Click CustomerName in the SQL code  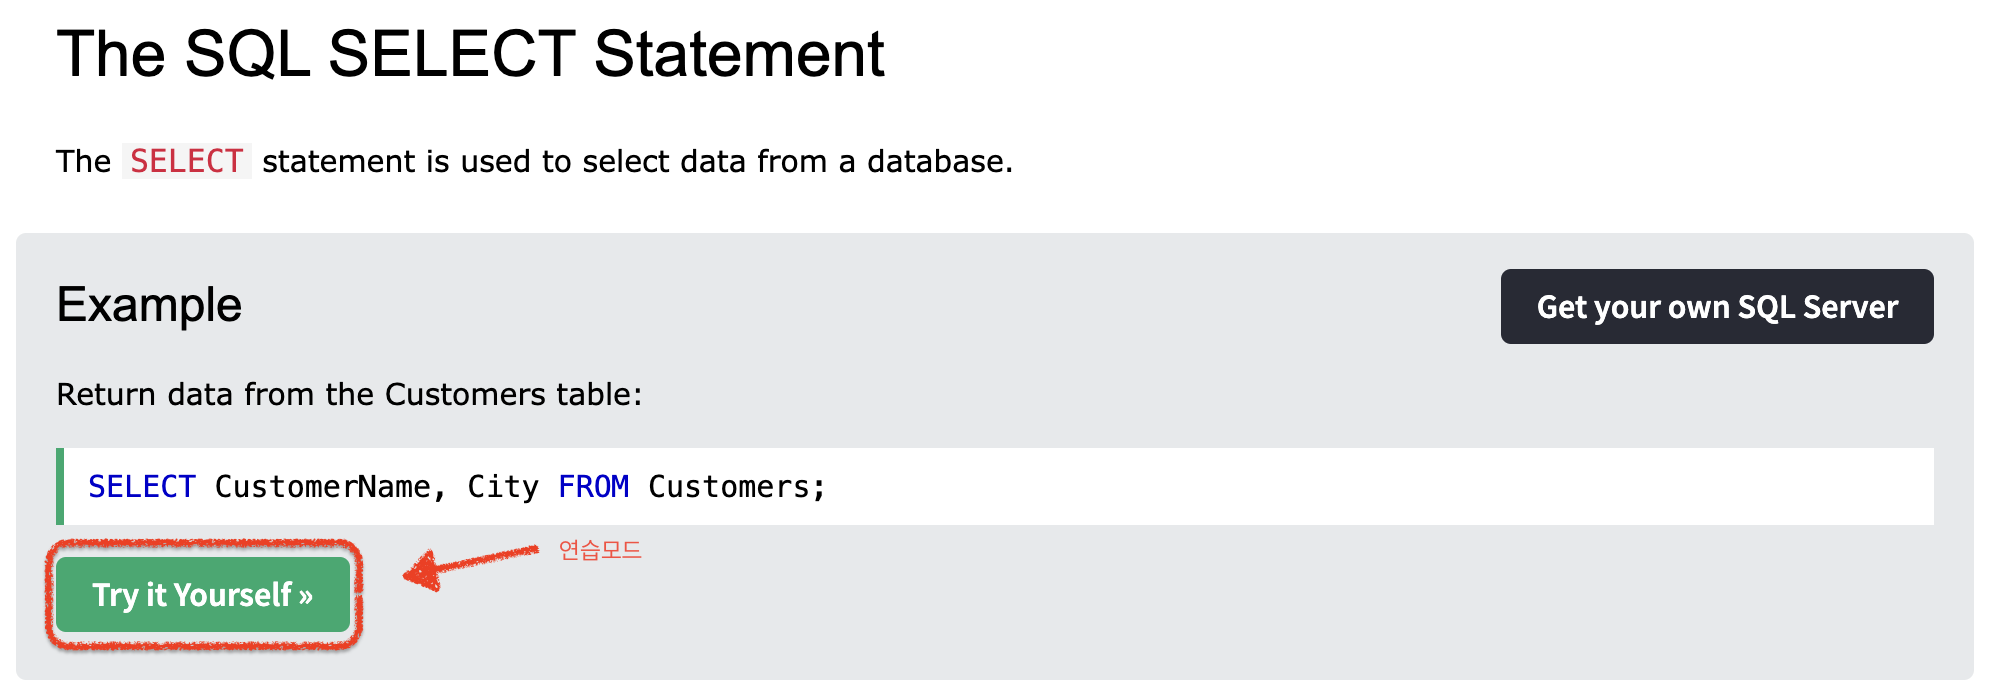click(x=323, y=487)
